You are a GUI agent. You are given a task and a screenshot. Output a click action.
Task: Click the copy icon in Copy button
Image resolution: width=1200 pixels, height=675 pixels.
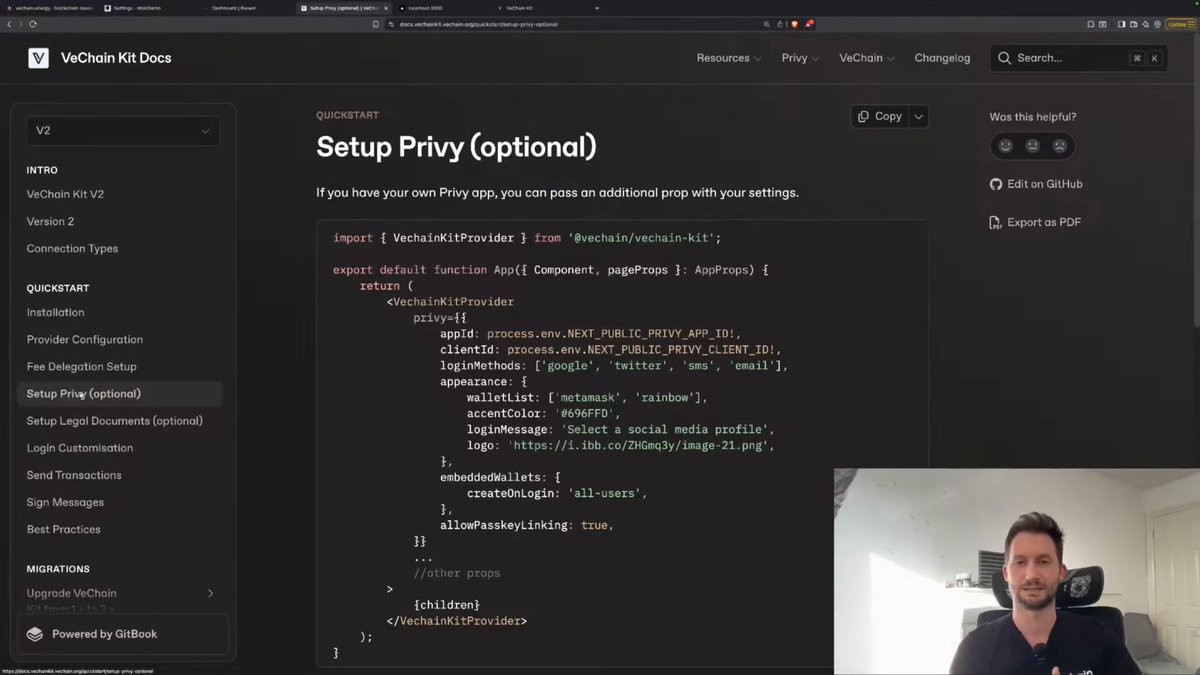(x=863, y=116)
